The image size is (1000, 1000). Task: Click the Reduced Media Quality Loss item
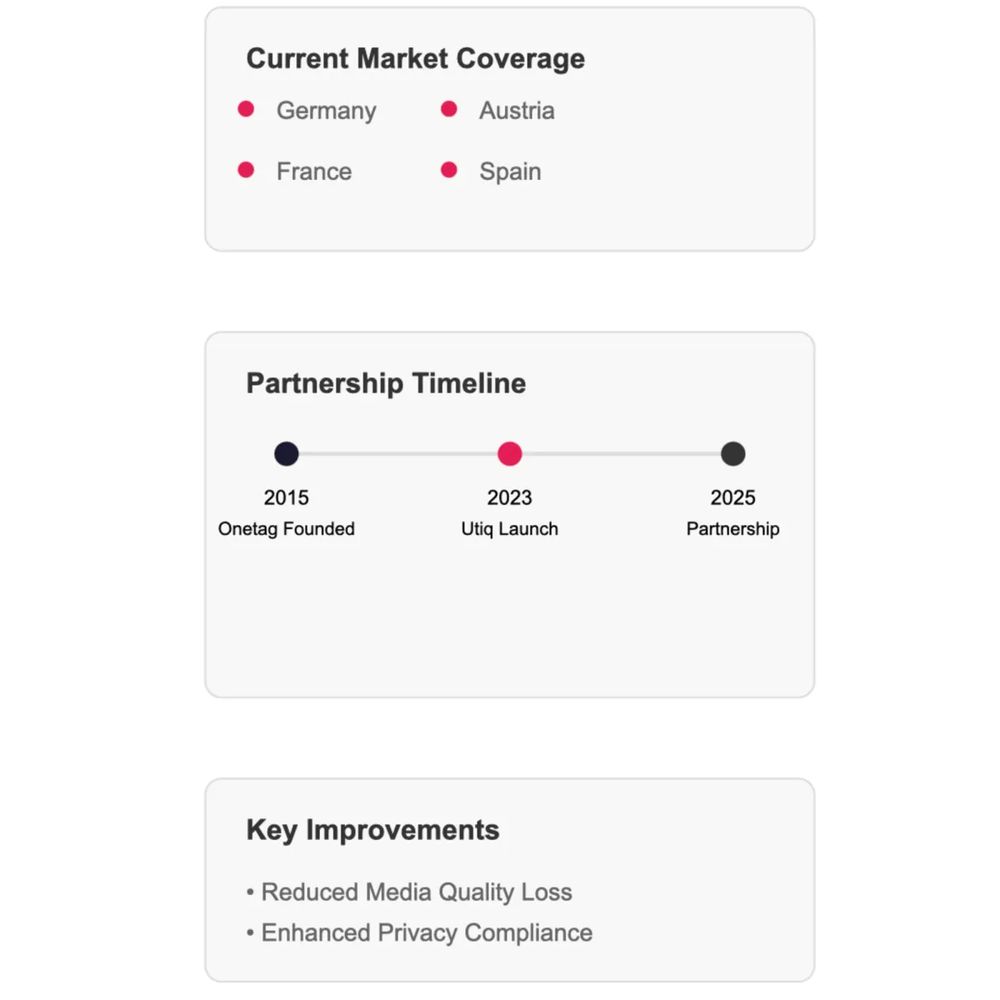409,892
